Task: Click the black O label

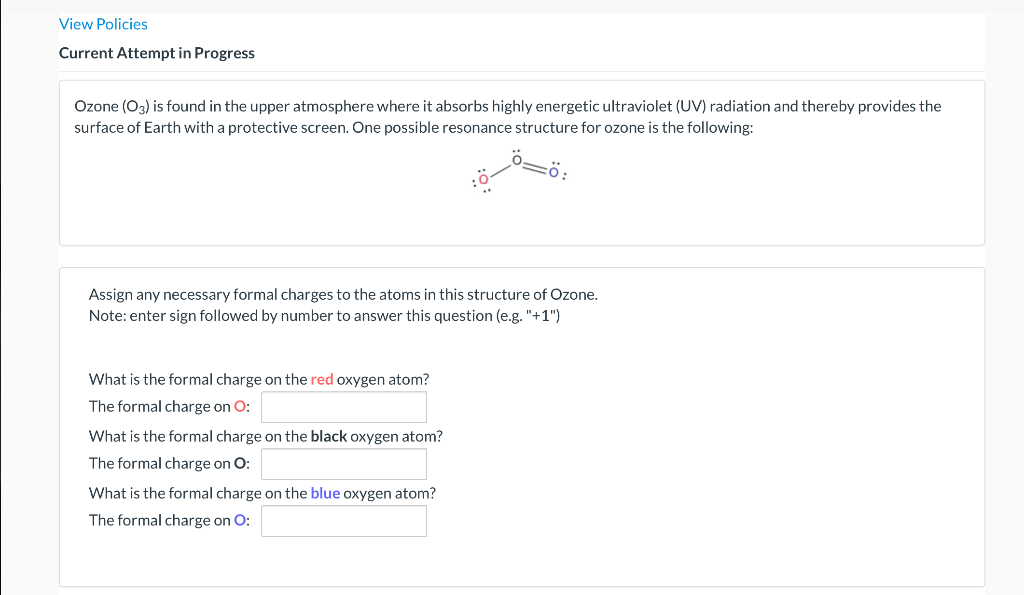Action: tap(240, 463)
